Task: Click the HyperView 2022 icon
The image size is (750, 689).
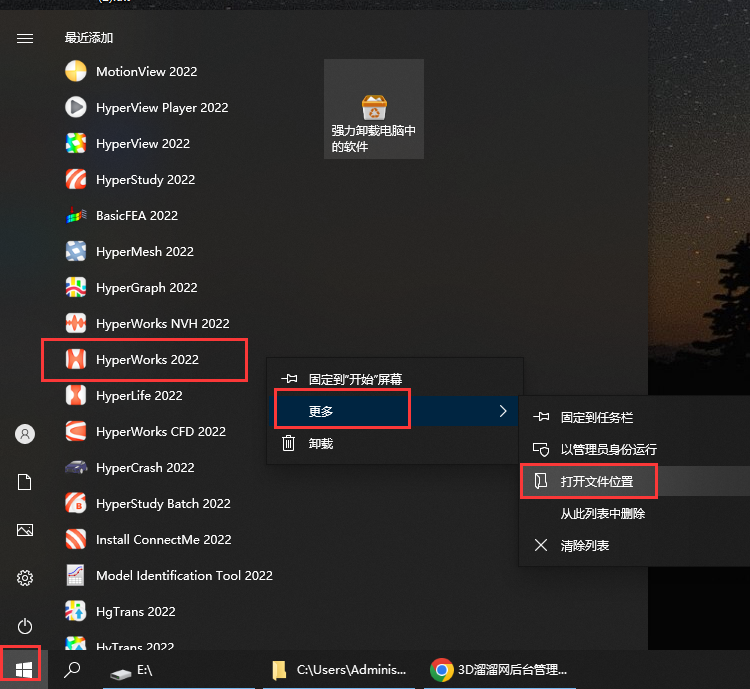Action: [x=76, y=144]
